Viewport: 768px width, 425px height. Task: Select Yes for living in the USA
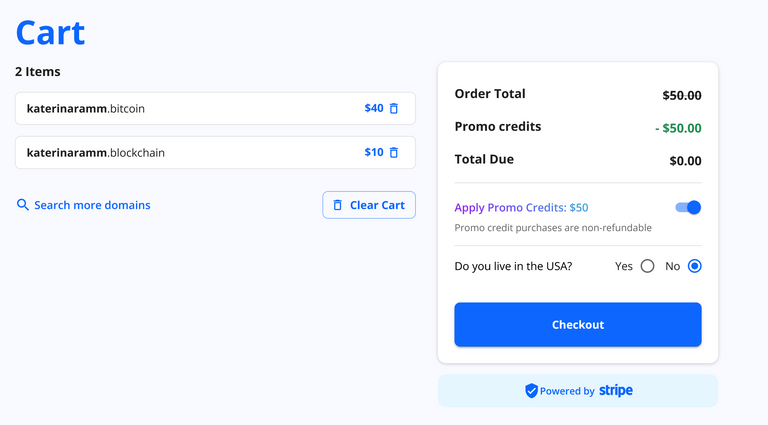coord(648,266)
